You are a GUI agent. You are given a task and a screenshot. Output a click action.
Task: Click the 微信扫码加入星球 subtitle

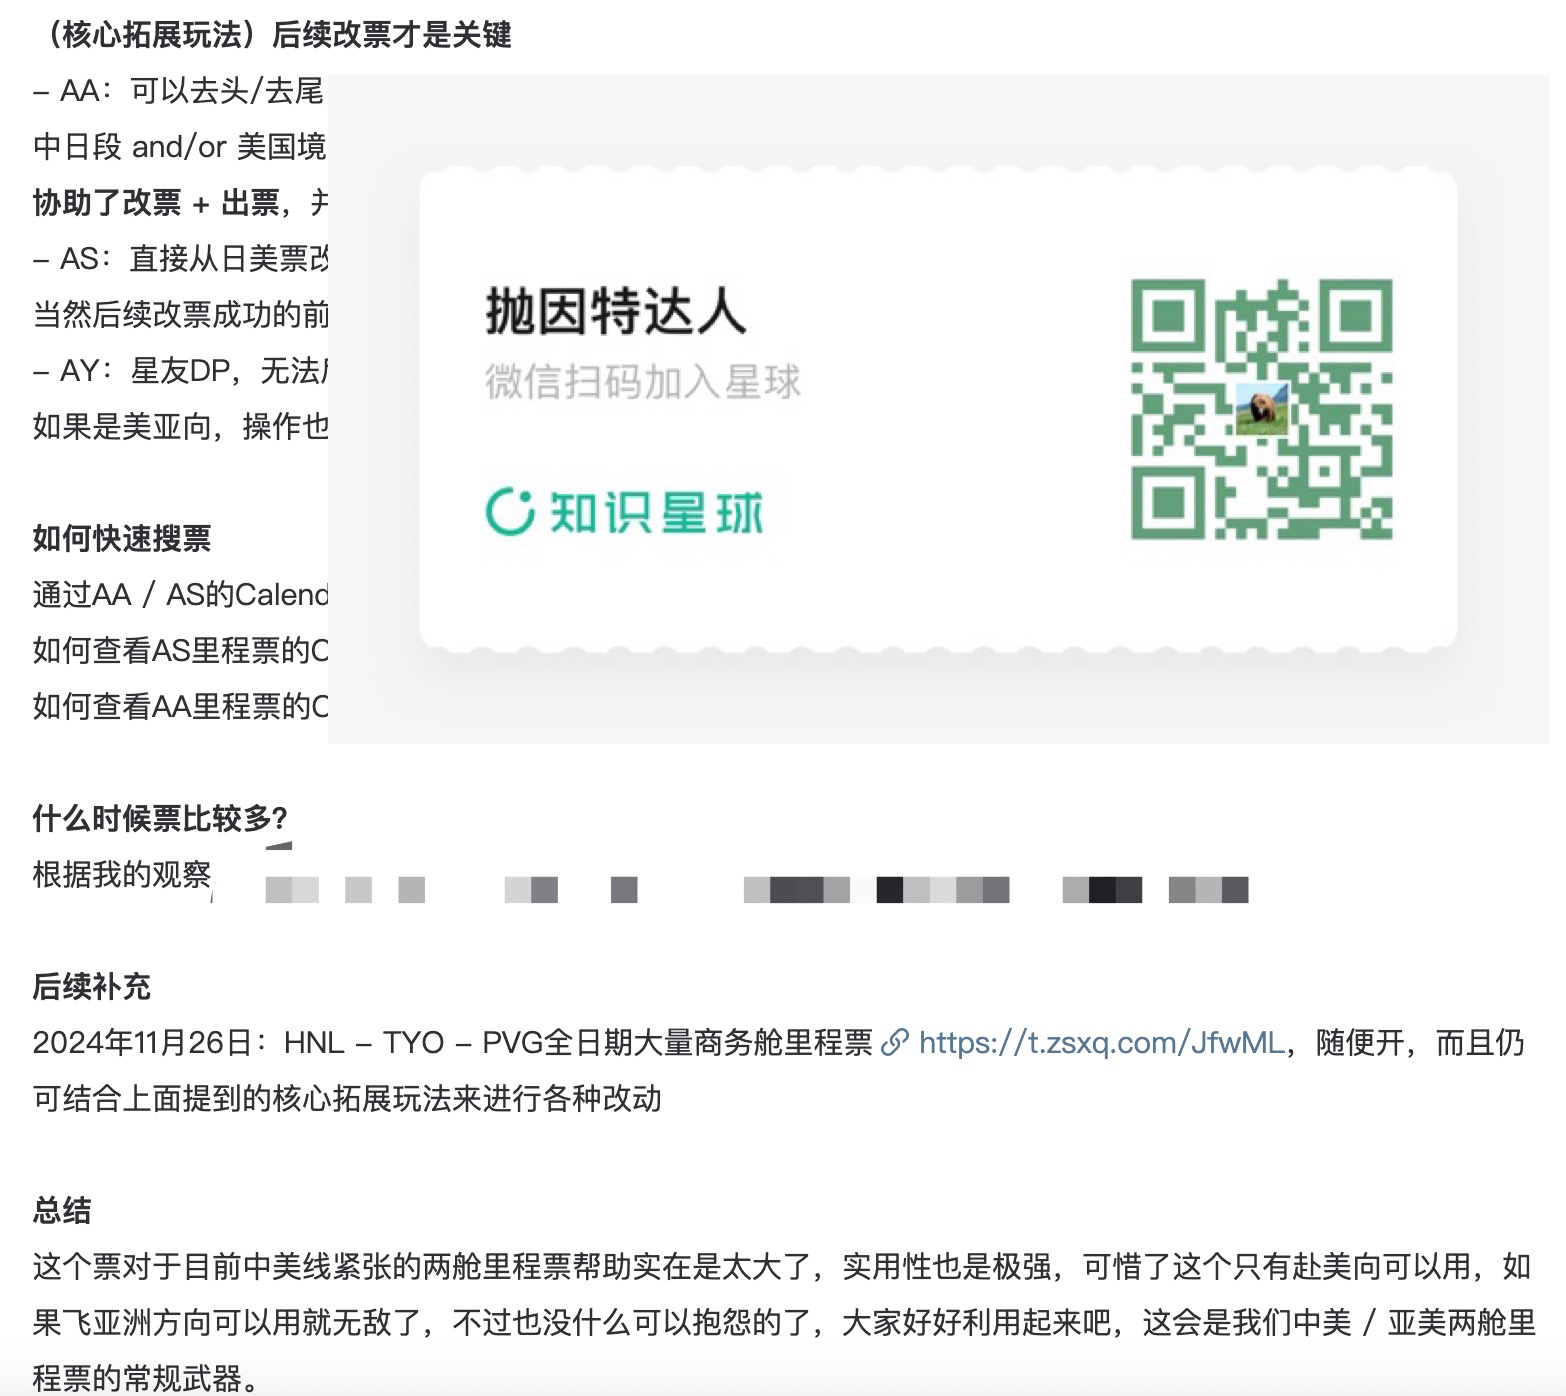(643, 382)
